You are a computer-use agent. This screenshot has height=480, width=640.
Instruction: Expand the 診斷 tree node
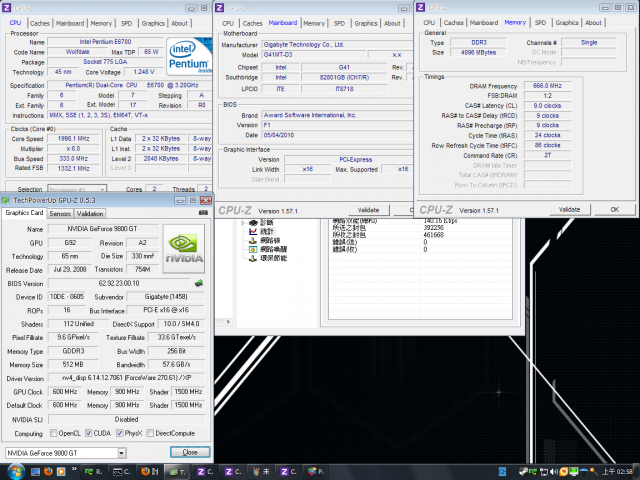click(x=243, y=222)
